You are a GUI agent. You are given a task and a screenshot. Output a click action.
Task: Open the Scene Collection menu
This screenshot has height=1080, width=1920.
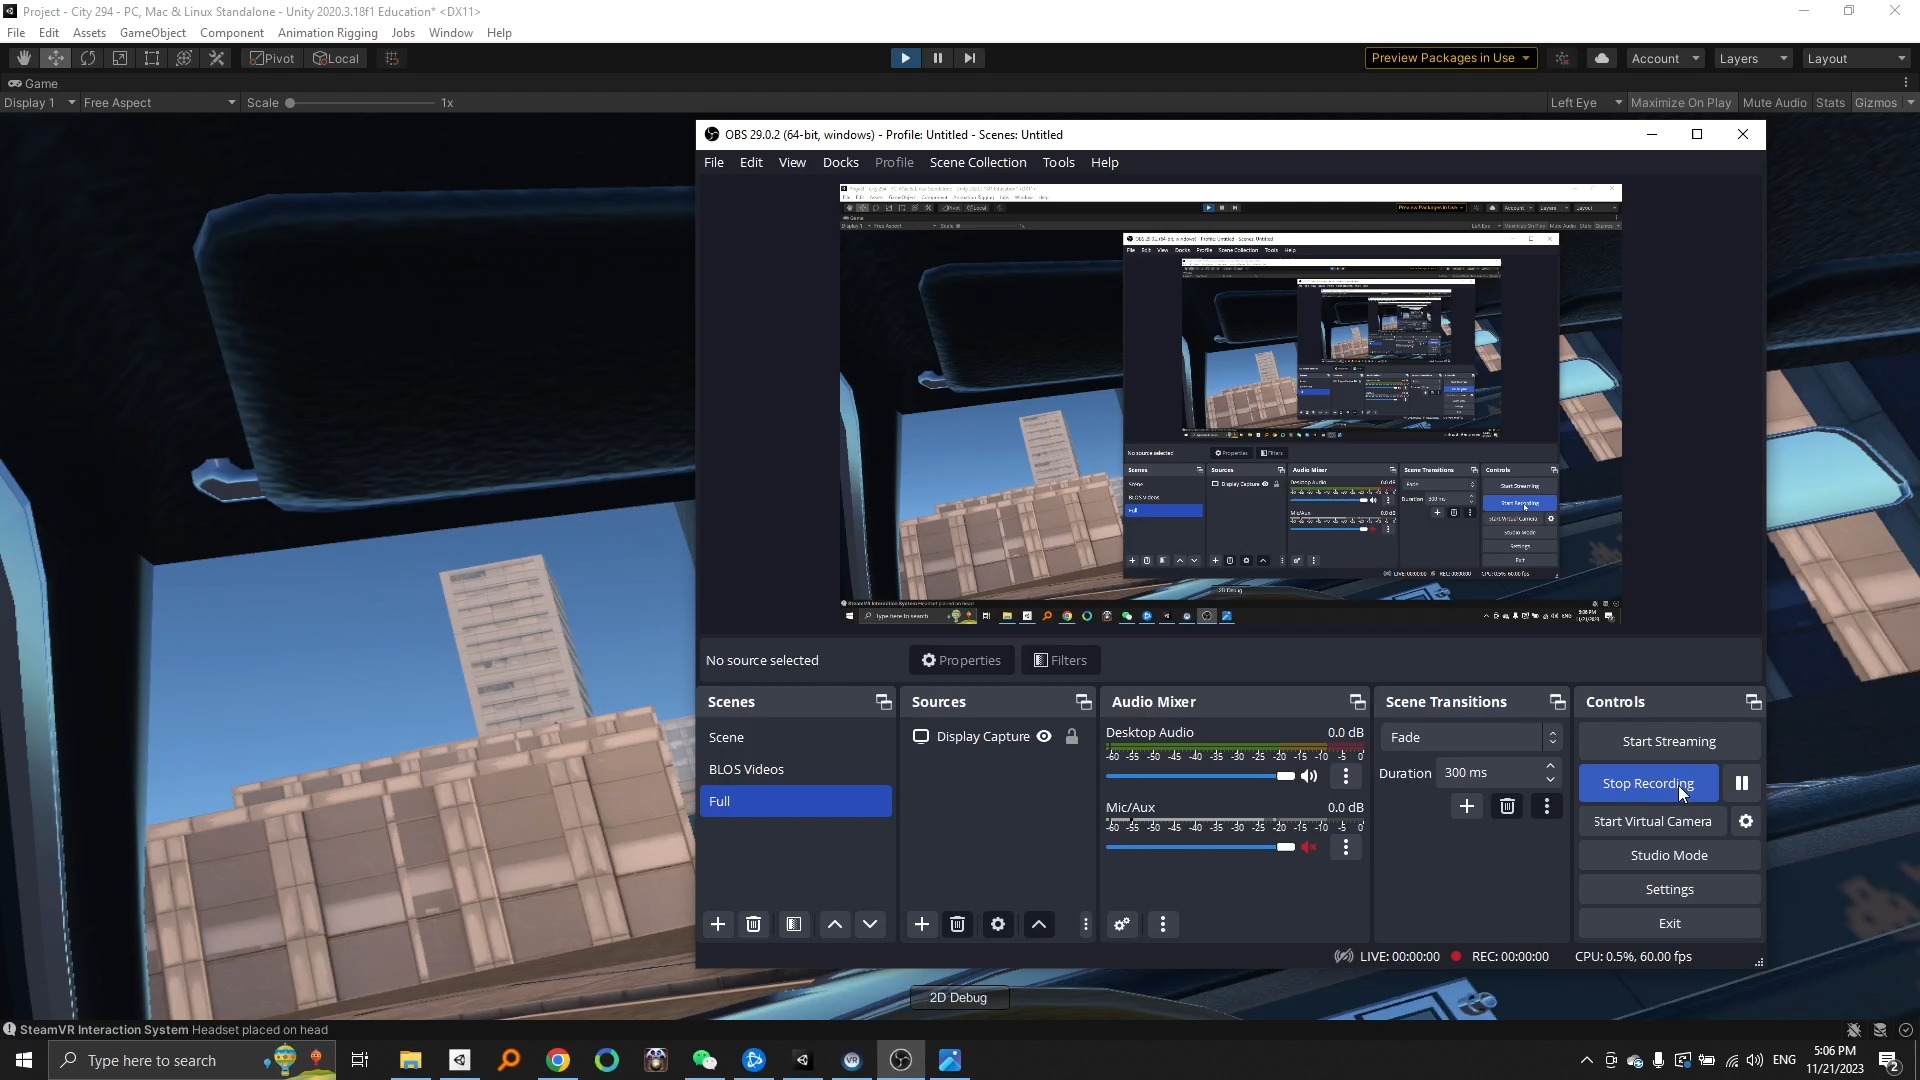pos(977,162)
